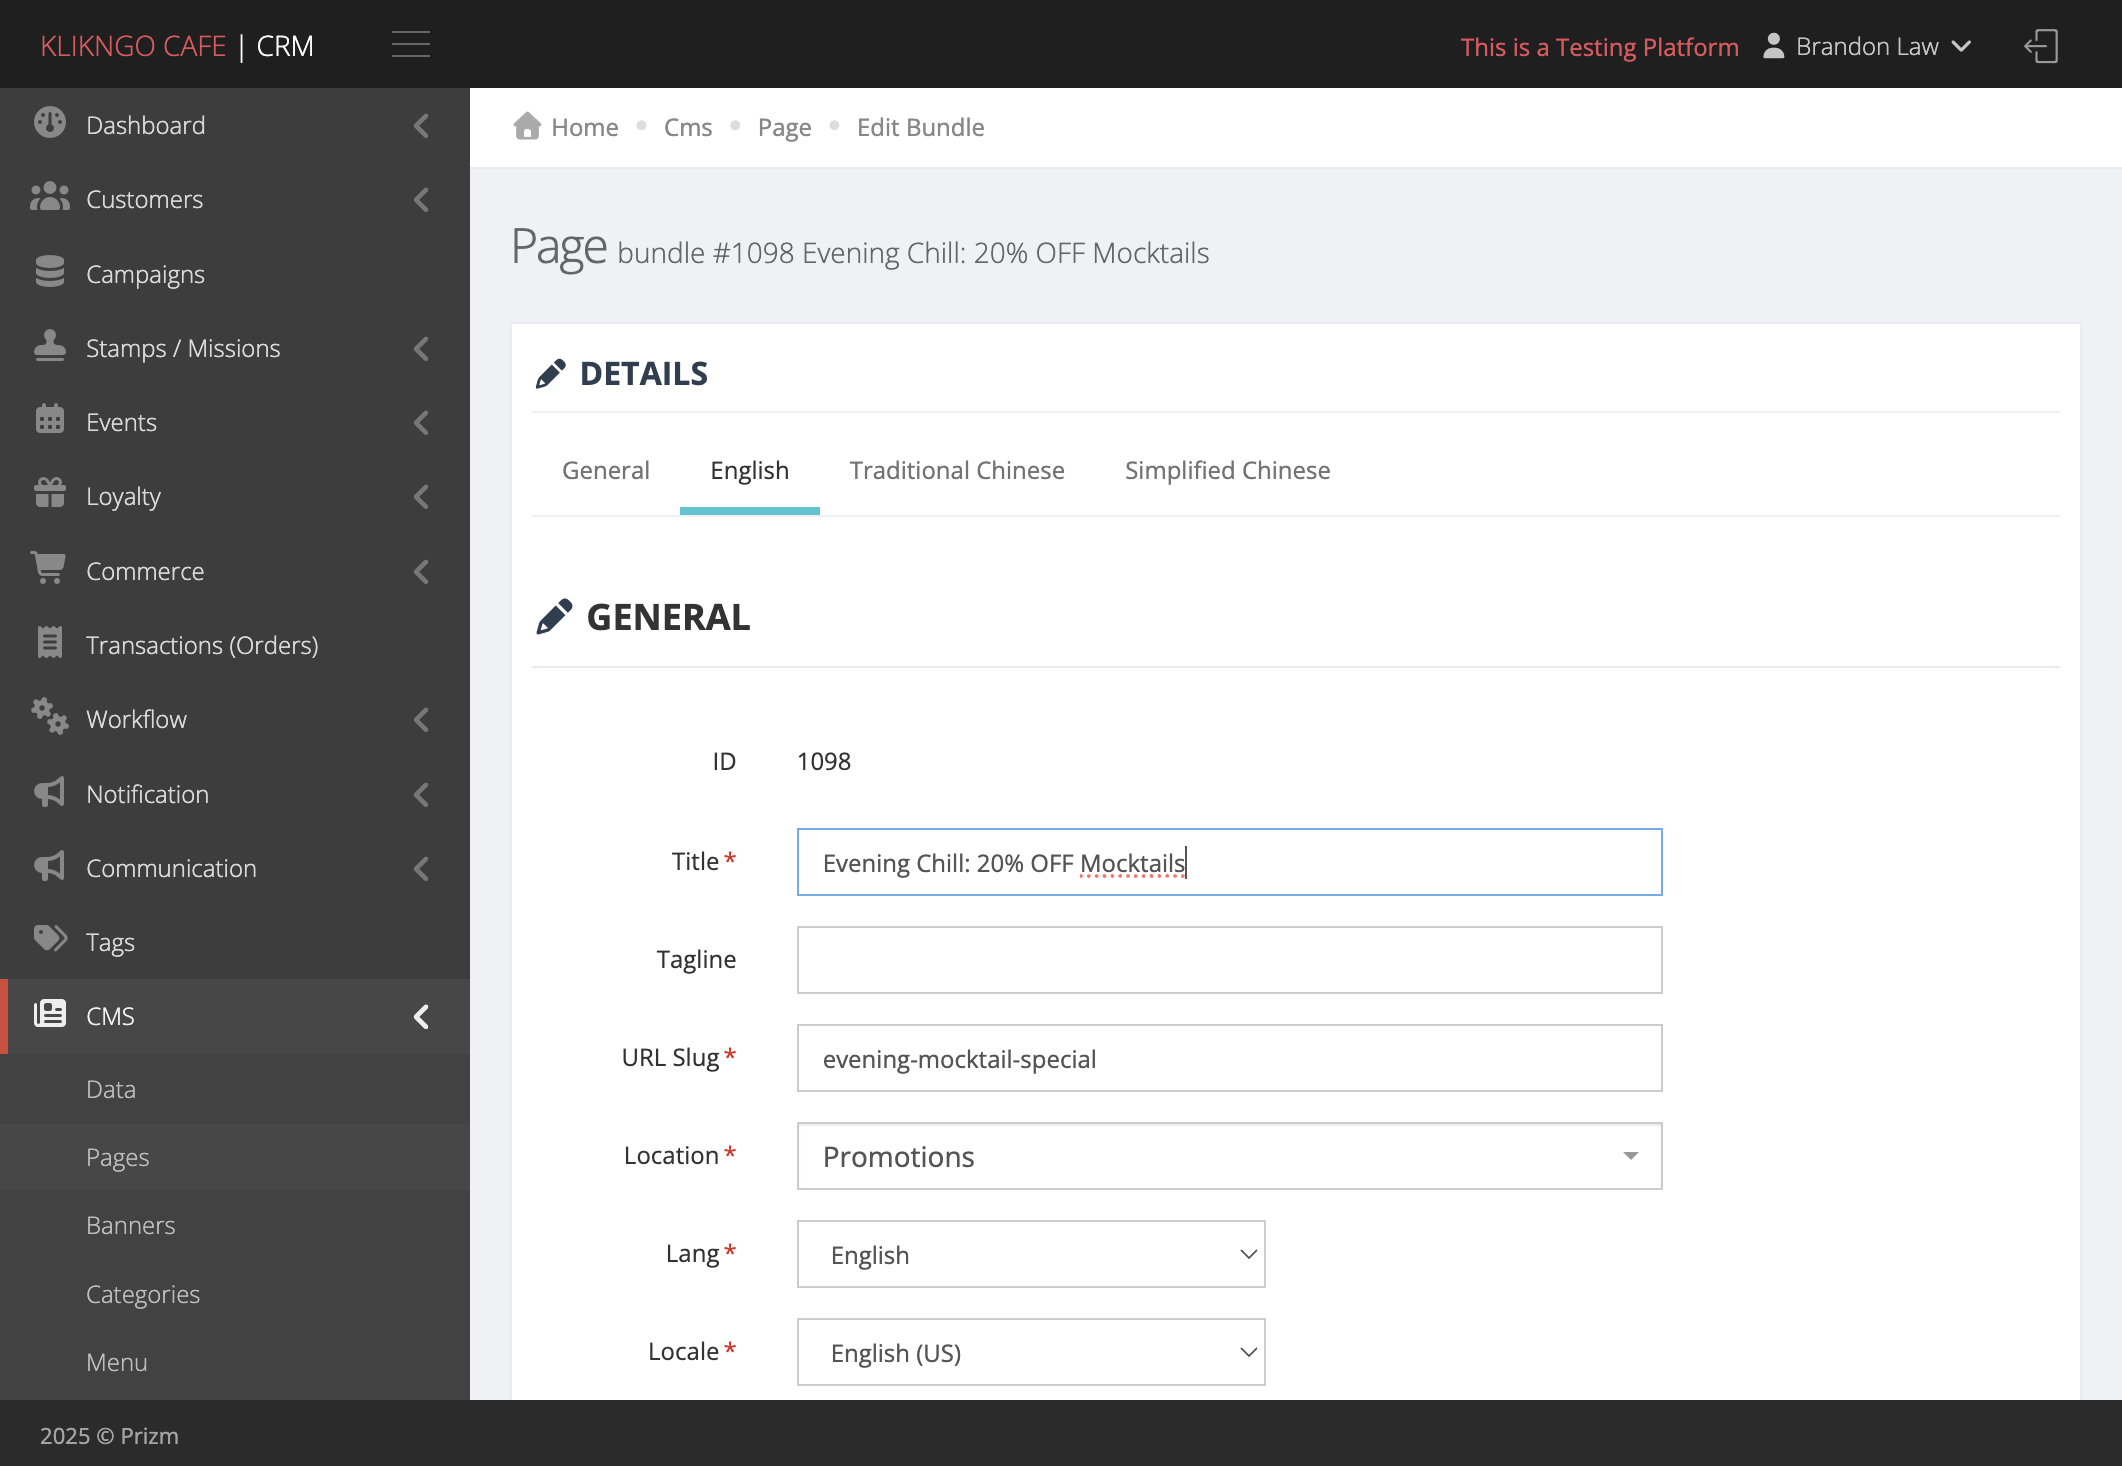Open Data under CMS submenu
Viewport: 2122px width, 1466px height.
point(110,1089)
